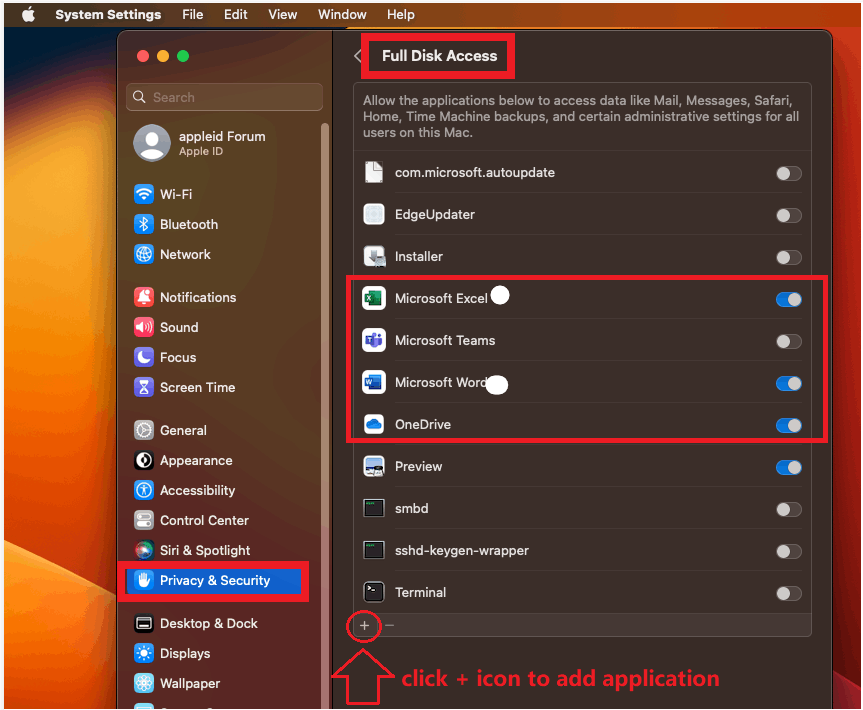Click the Microsoft Excel app icon
Viewport: 863px width, 710px height.
coord(374,298)
